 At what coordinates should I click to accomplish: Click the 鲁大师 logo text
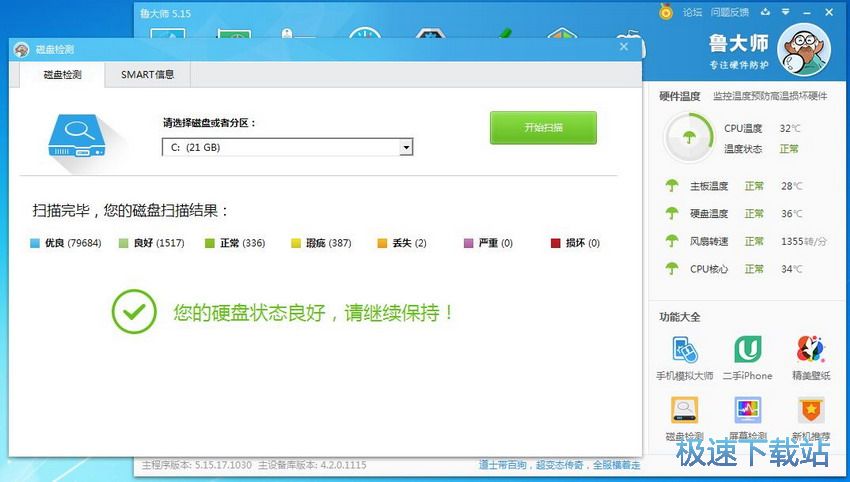738,43
